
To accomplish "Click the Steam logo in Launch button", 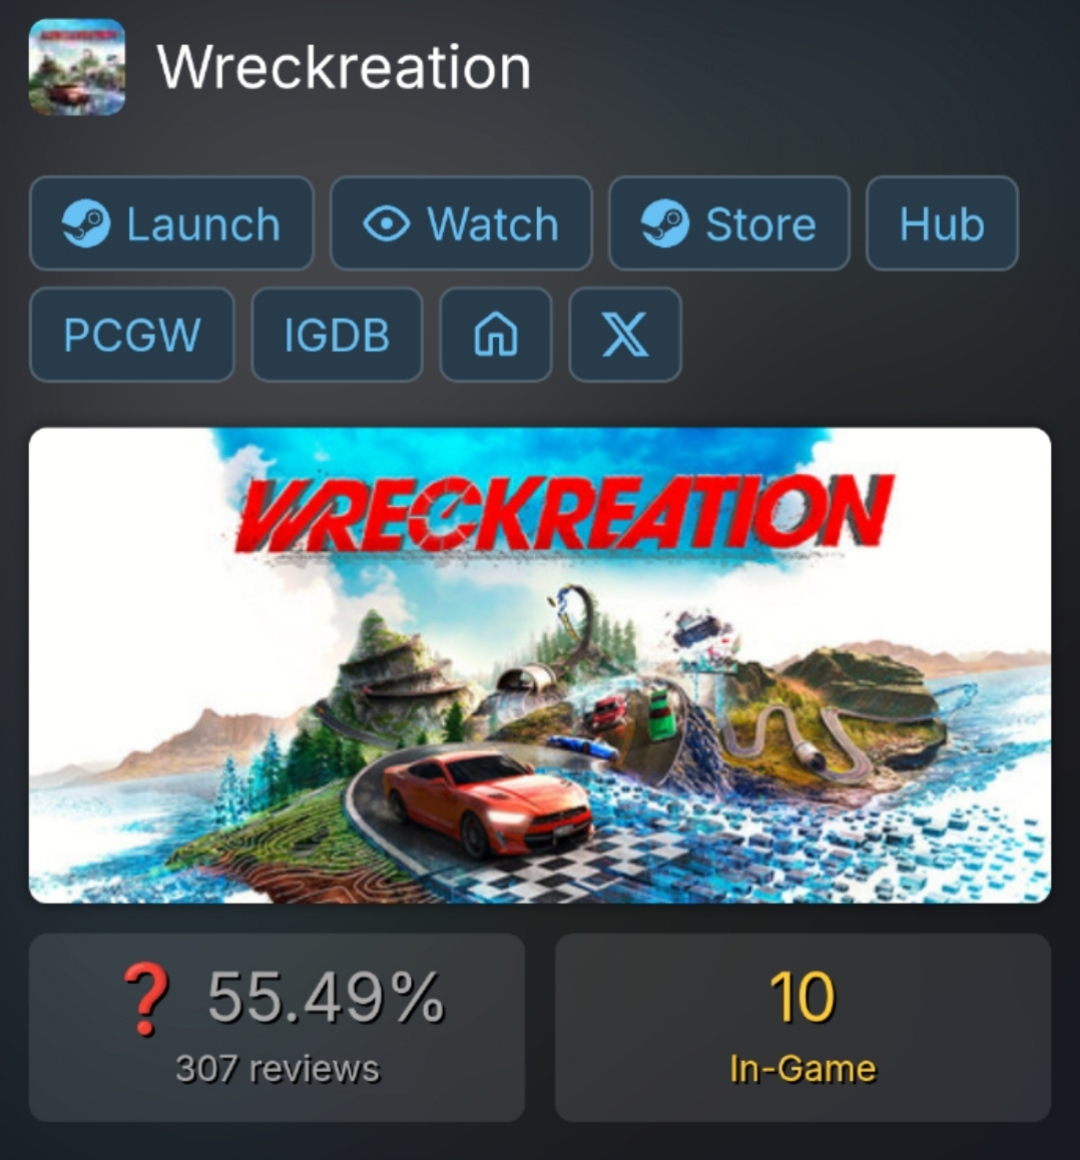I will tap(86, 223).
